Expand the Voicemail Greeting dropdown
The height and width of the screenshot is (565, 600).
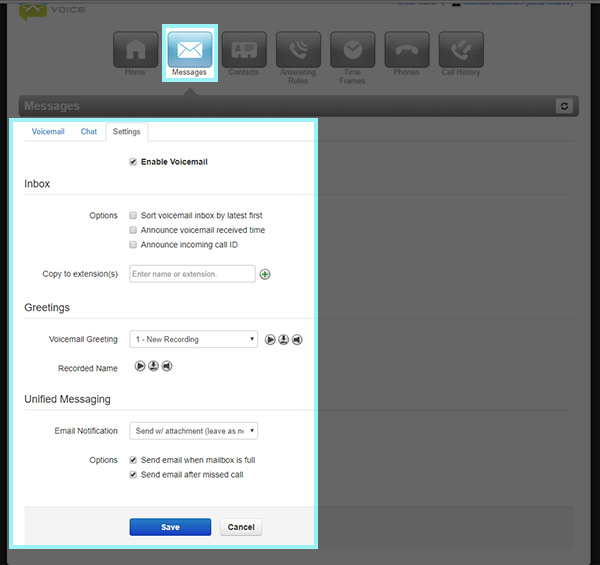click(194, 340)
